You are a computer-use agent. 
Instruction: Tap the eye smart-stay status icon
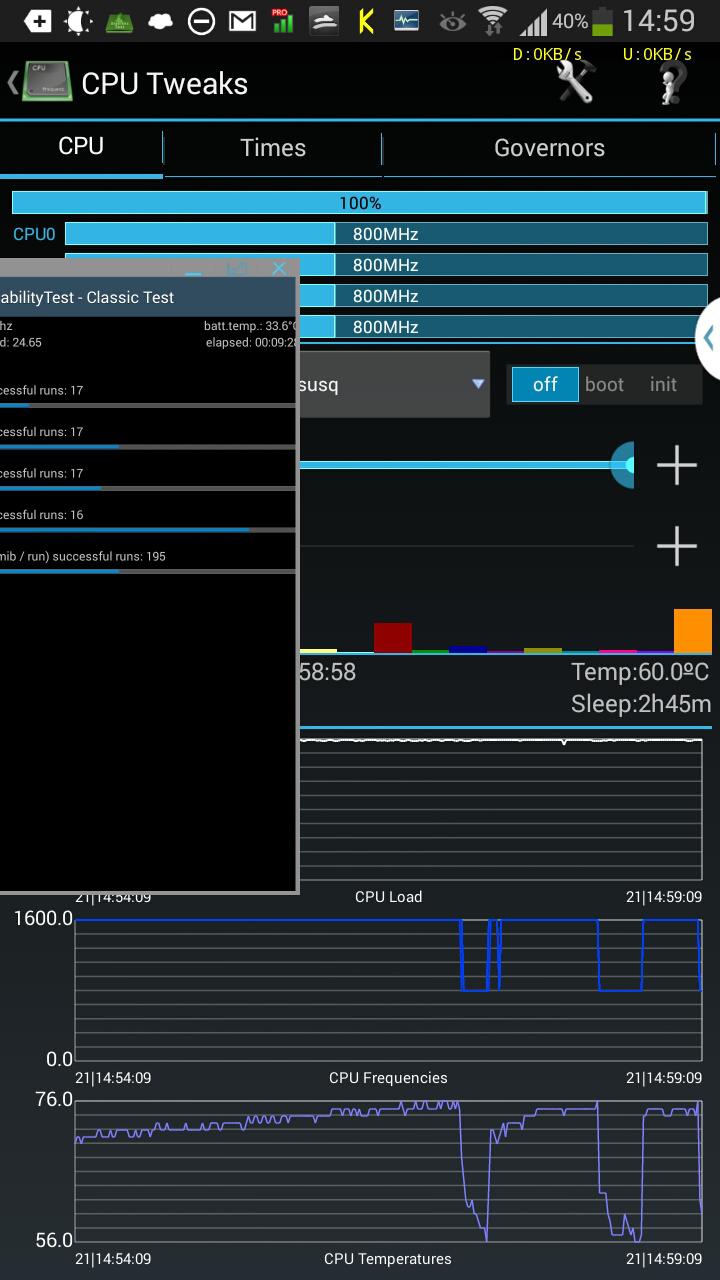coord(452,21)
